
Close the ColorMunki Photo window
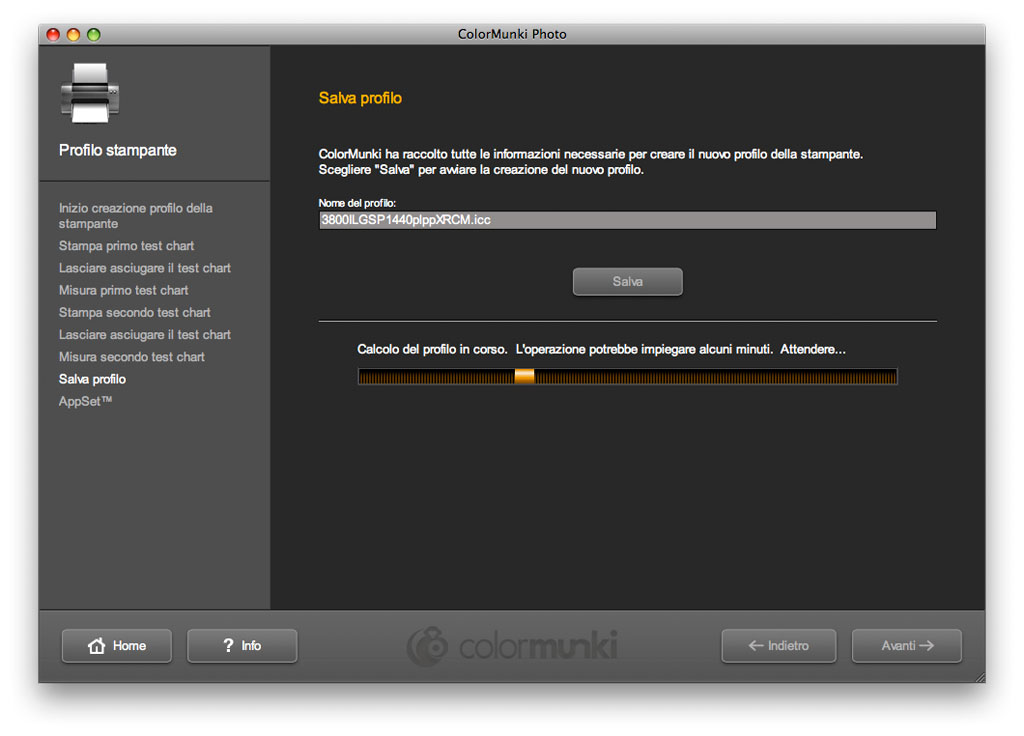click(54, 35)
